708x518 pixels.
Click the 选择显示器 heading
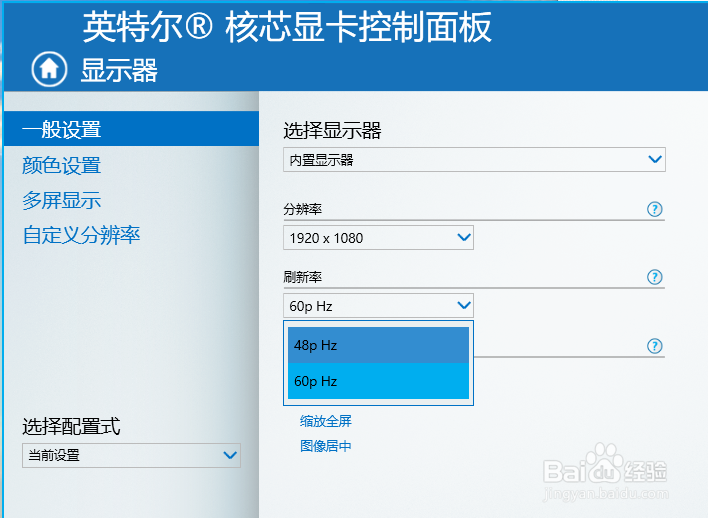point(332,131)
